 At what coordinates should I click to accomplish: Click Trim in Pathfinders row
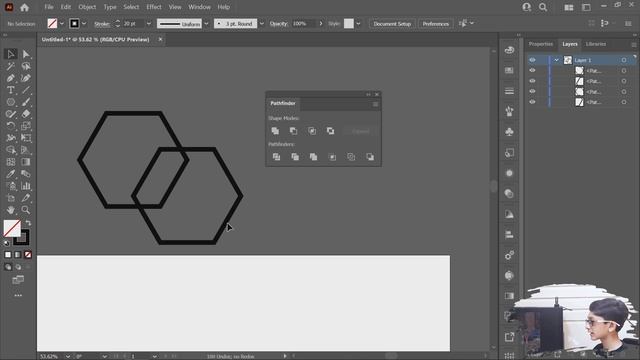[x=295, y=157]
